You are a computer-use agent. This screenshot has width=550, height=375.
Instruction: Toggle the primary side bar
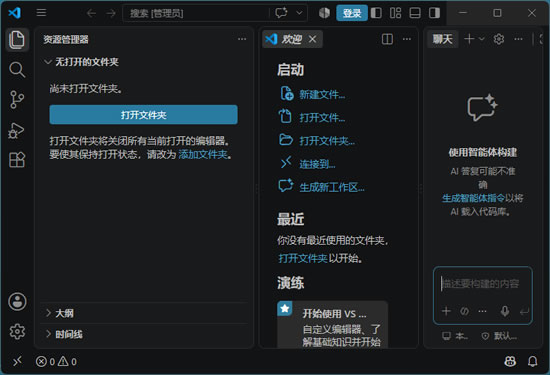coord(376,13)
